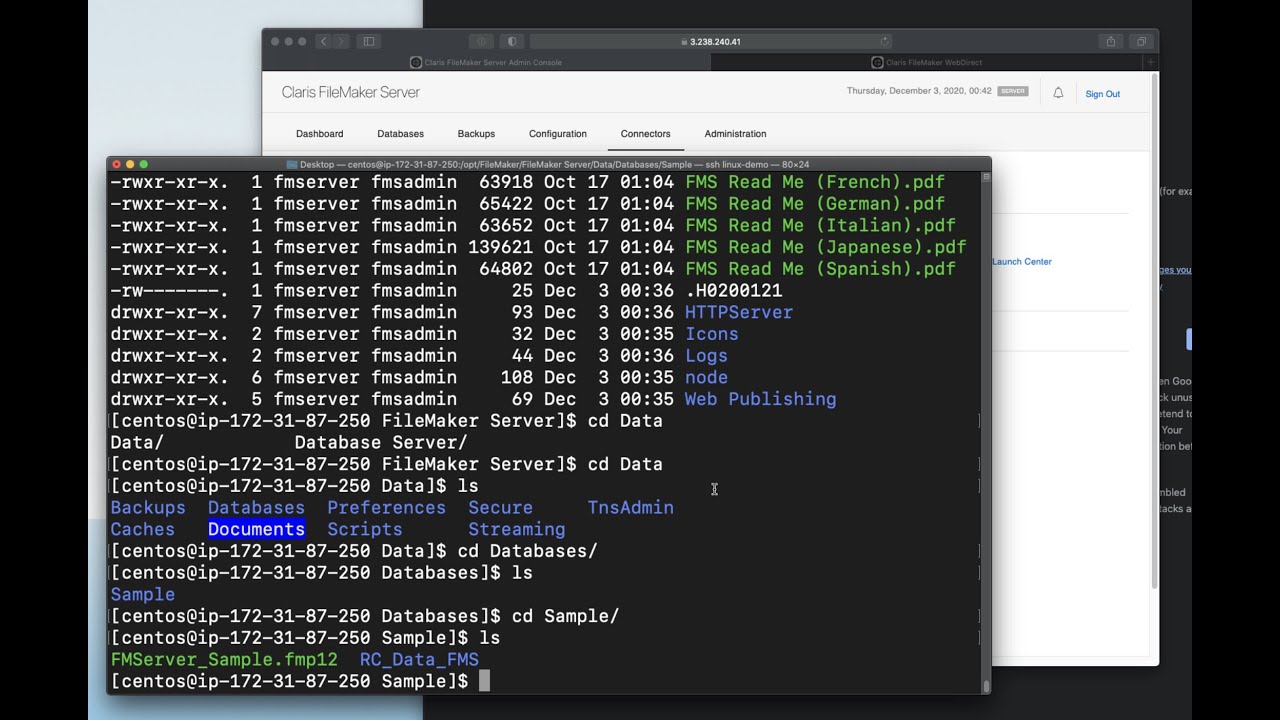Click RC_Data_FMS directory name in terminal
Screen dimensions: 1280x720
point(419,660)
